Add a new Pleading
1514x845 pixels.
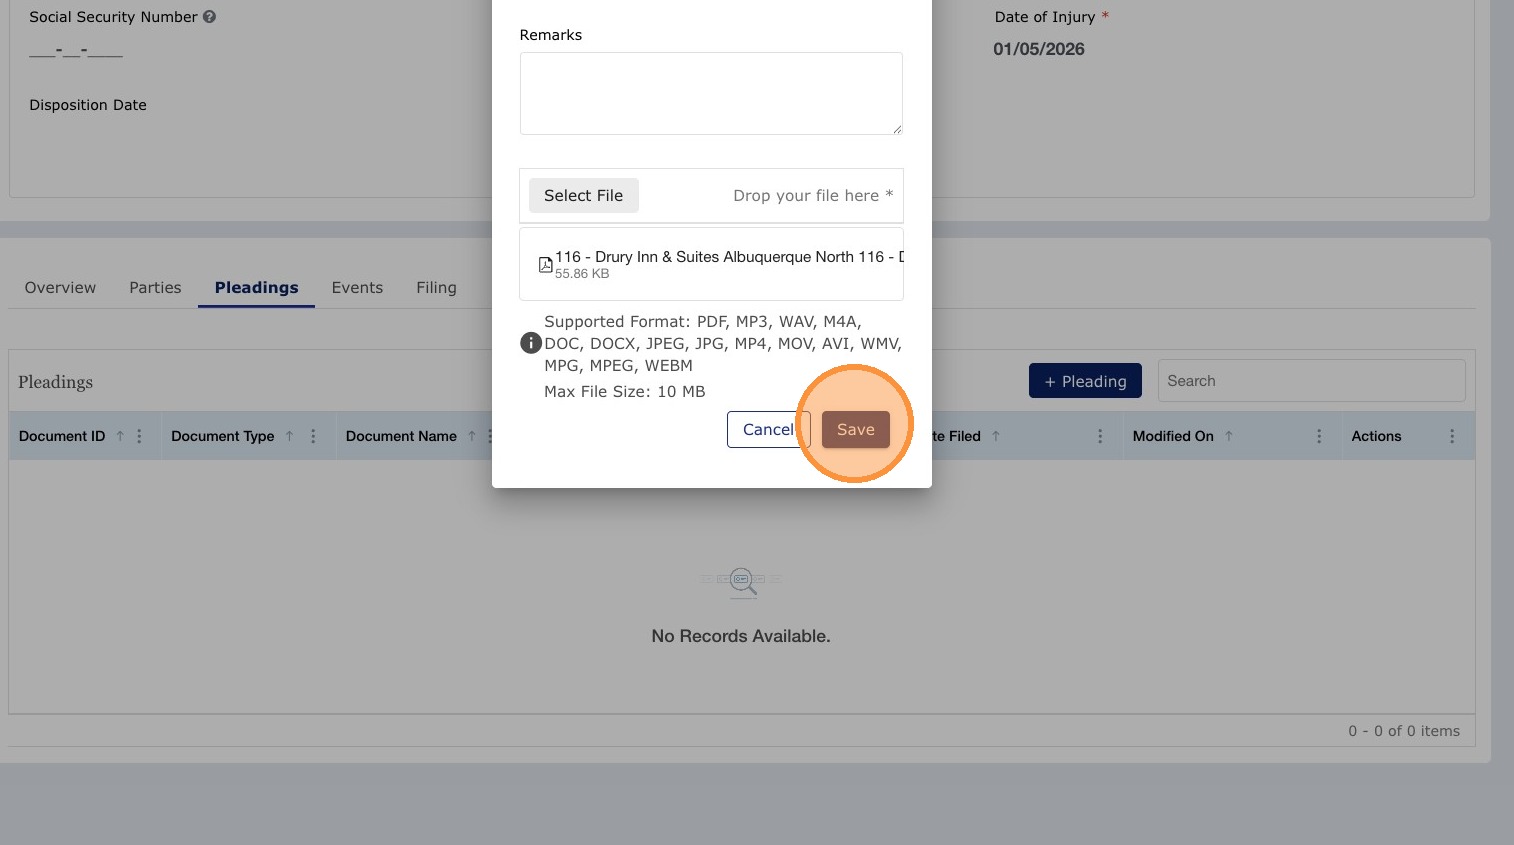tap(1085, 381)
